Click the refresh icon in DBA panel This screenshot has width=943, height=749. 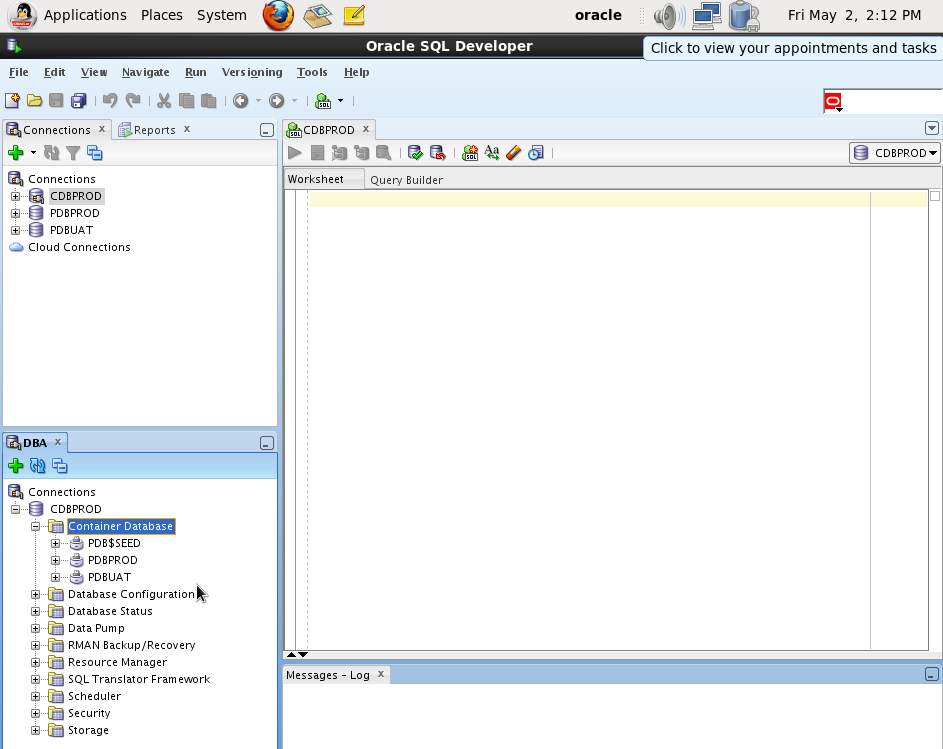pos(38,466)
